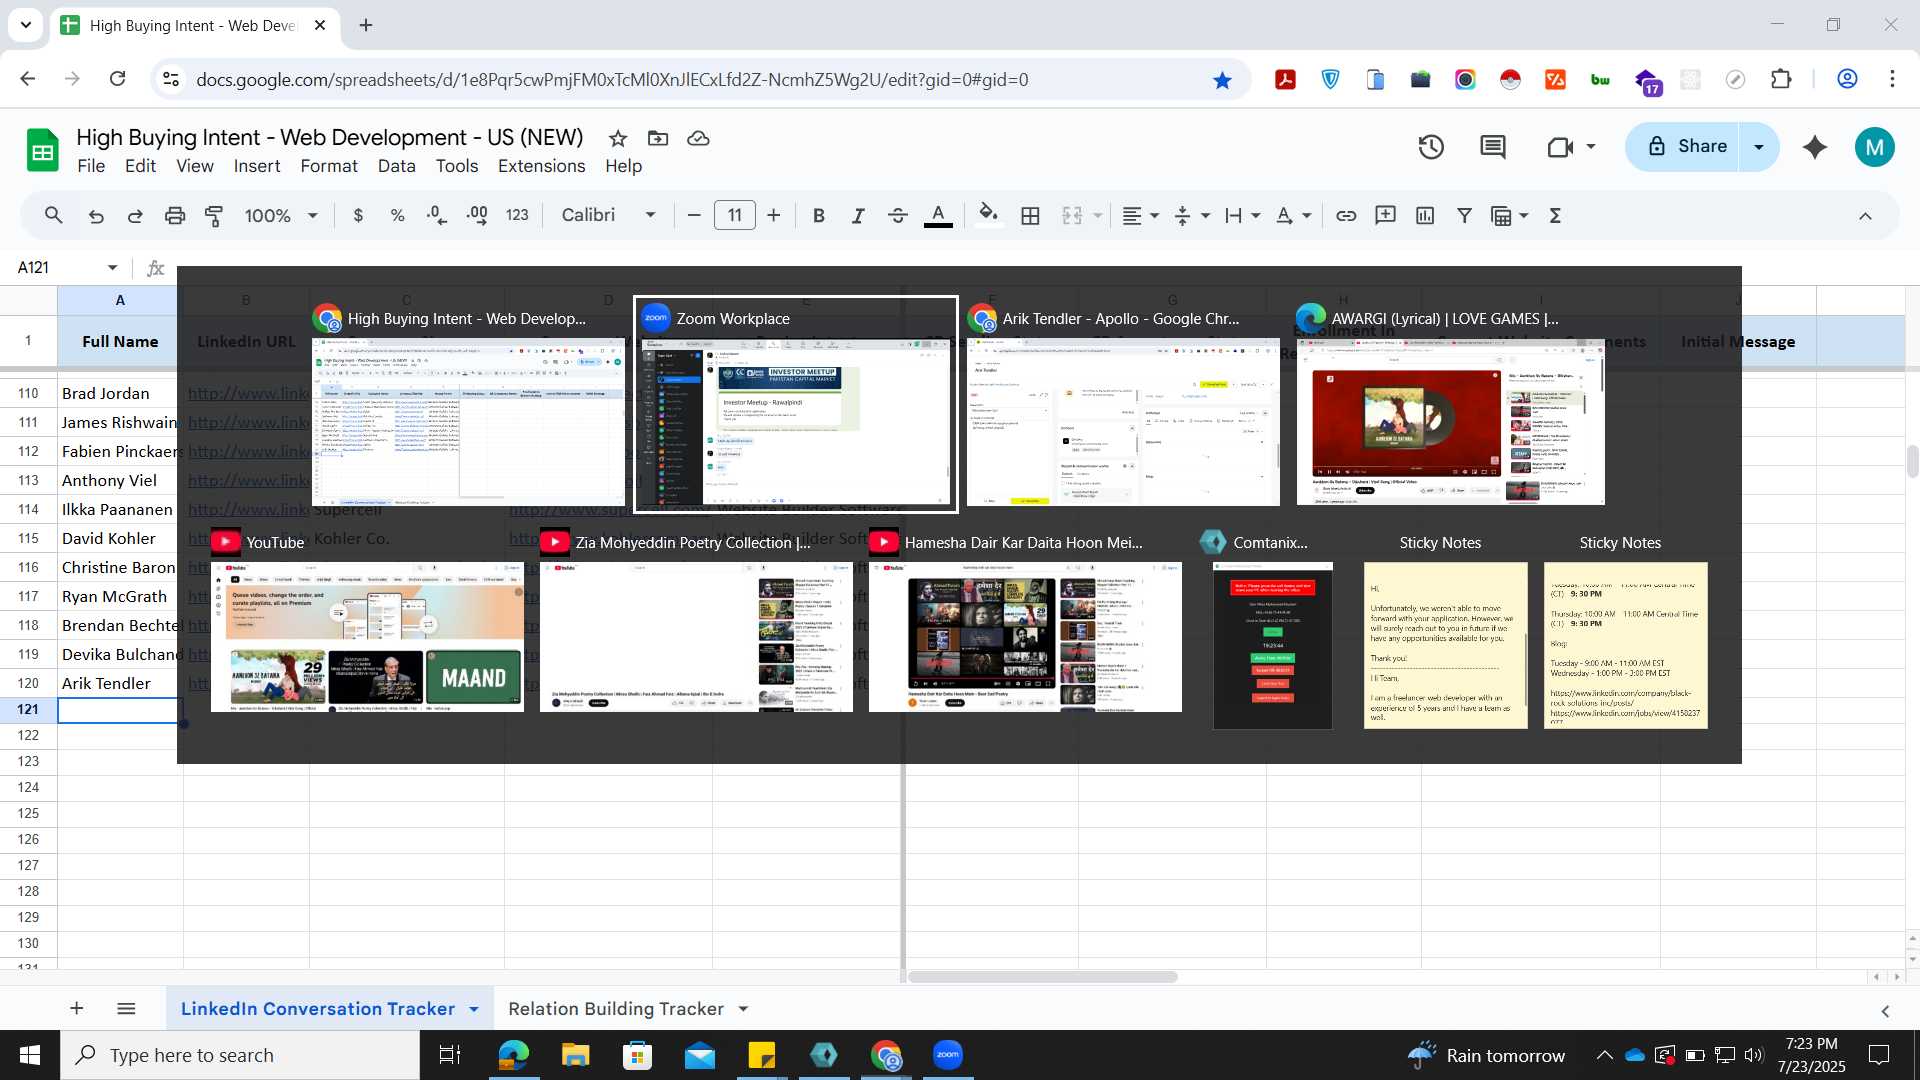Toggle bold formatting
This screenshot has width=1920, height=1080.
819,215
